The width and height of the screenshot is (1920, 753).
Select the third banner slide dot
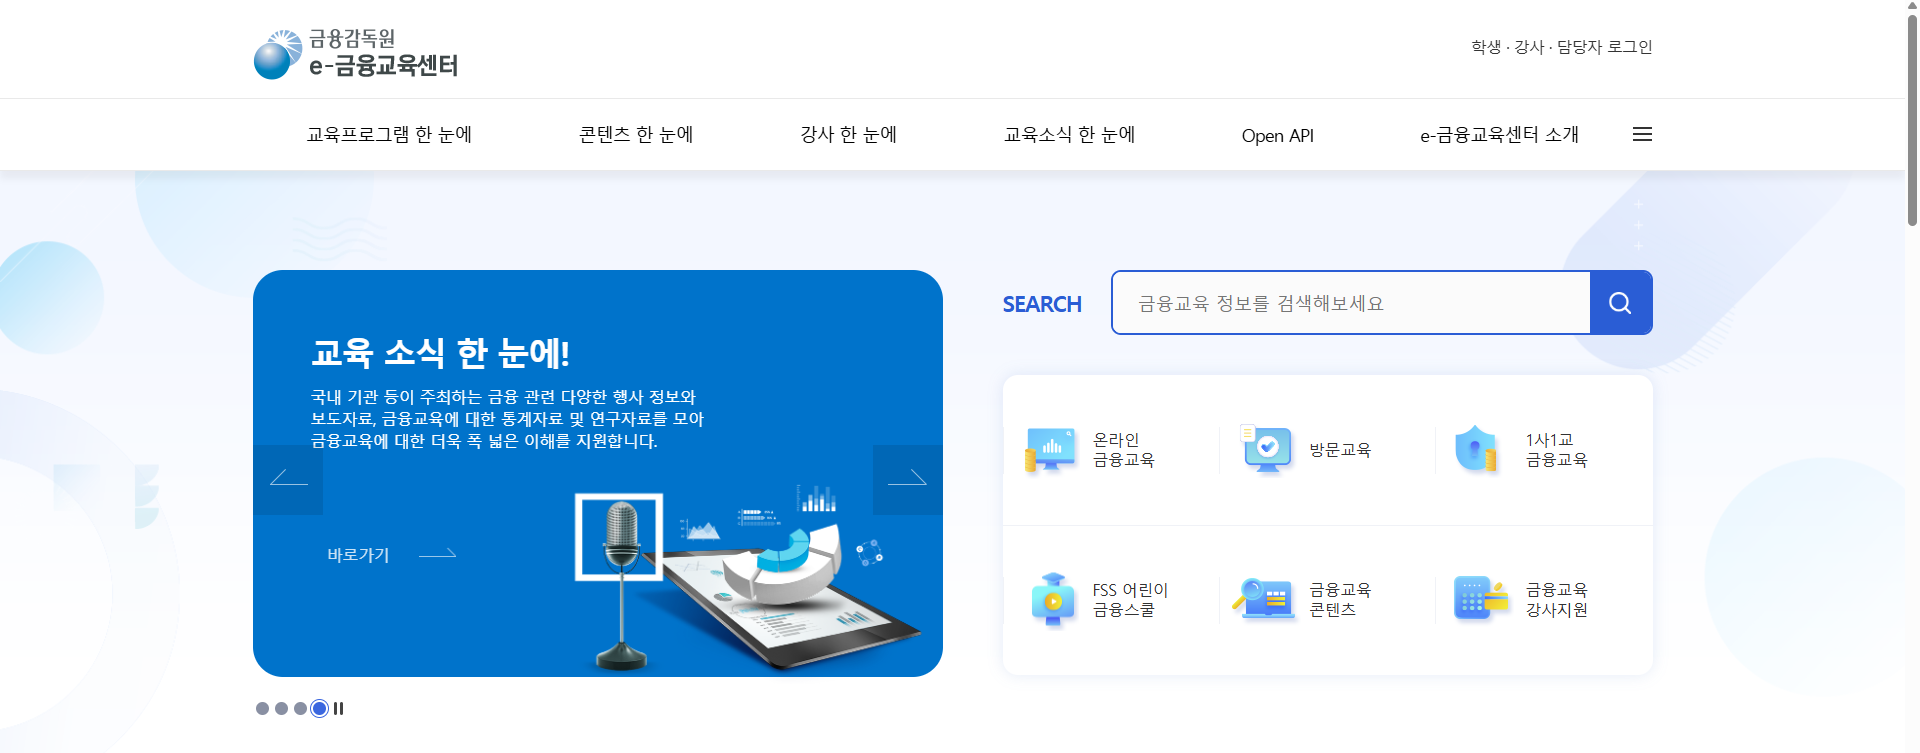(300, 708)
